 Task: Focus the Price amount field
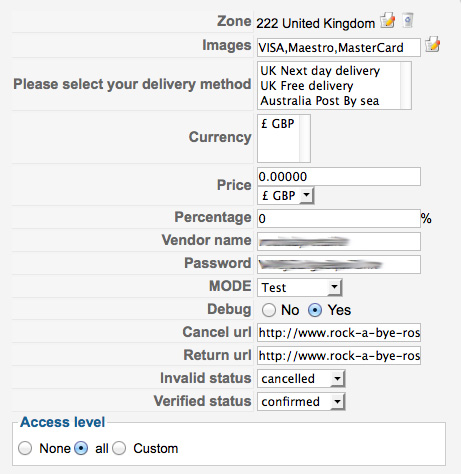point(339,177)
